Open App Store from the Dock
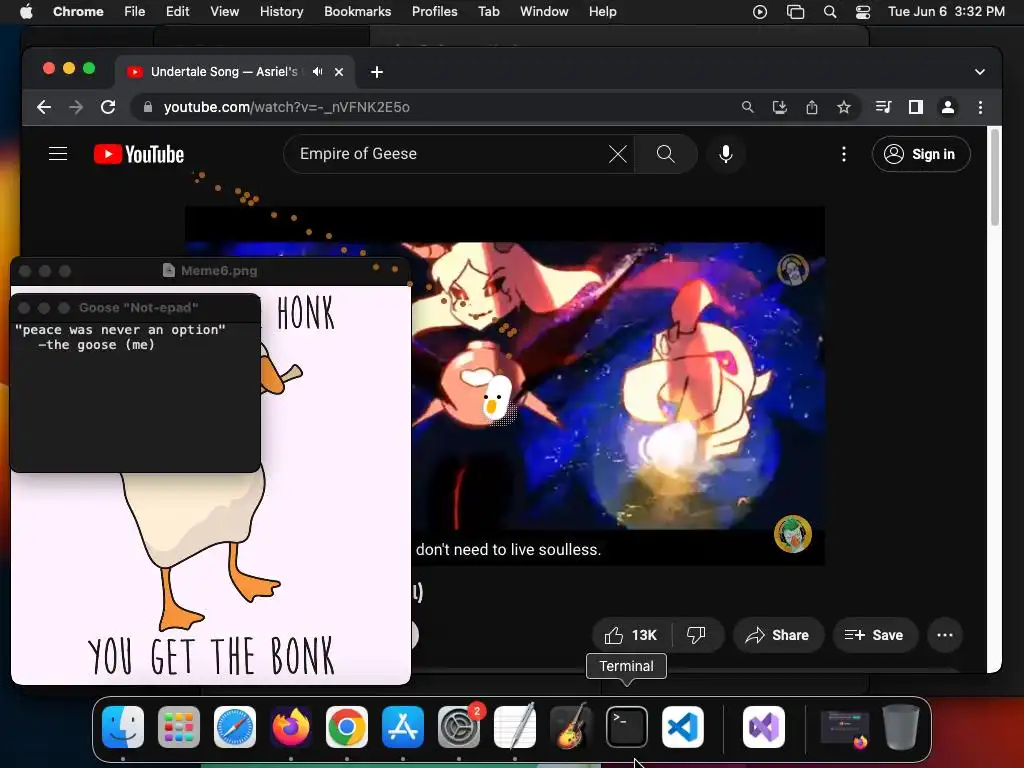This screenshot has height=768, width=1024. click(403, 727)
